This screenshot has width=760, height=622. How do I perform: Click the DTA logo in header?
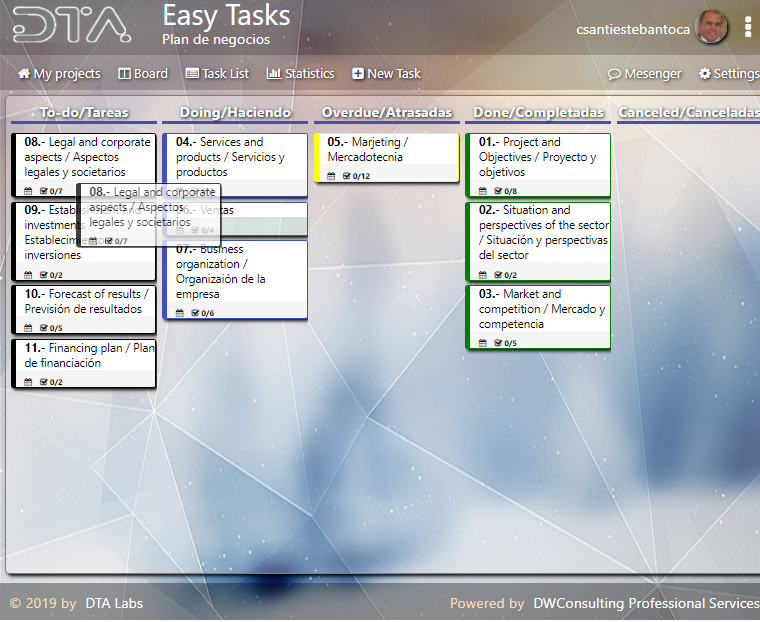click(x=72, y=27)
